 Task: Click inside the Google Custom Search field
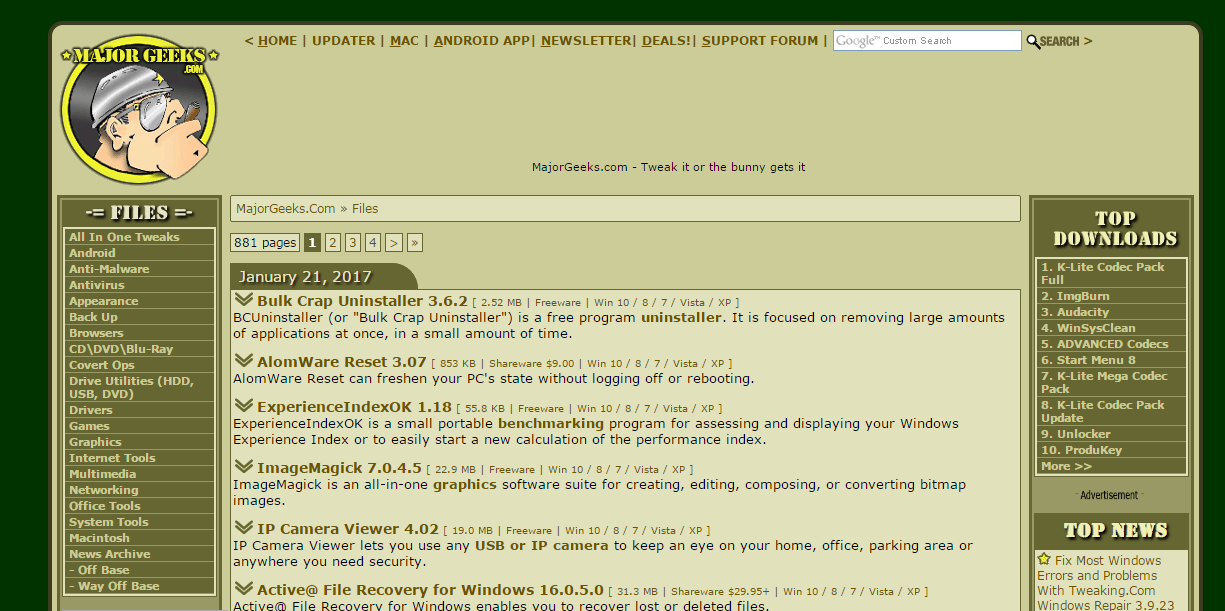[927, 41]
